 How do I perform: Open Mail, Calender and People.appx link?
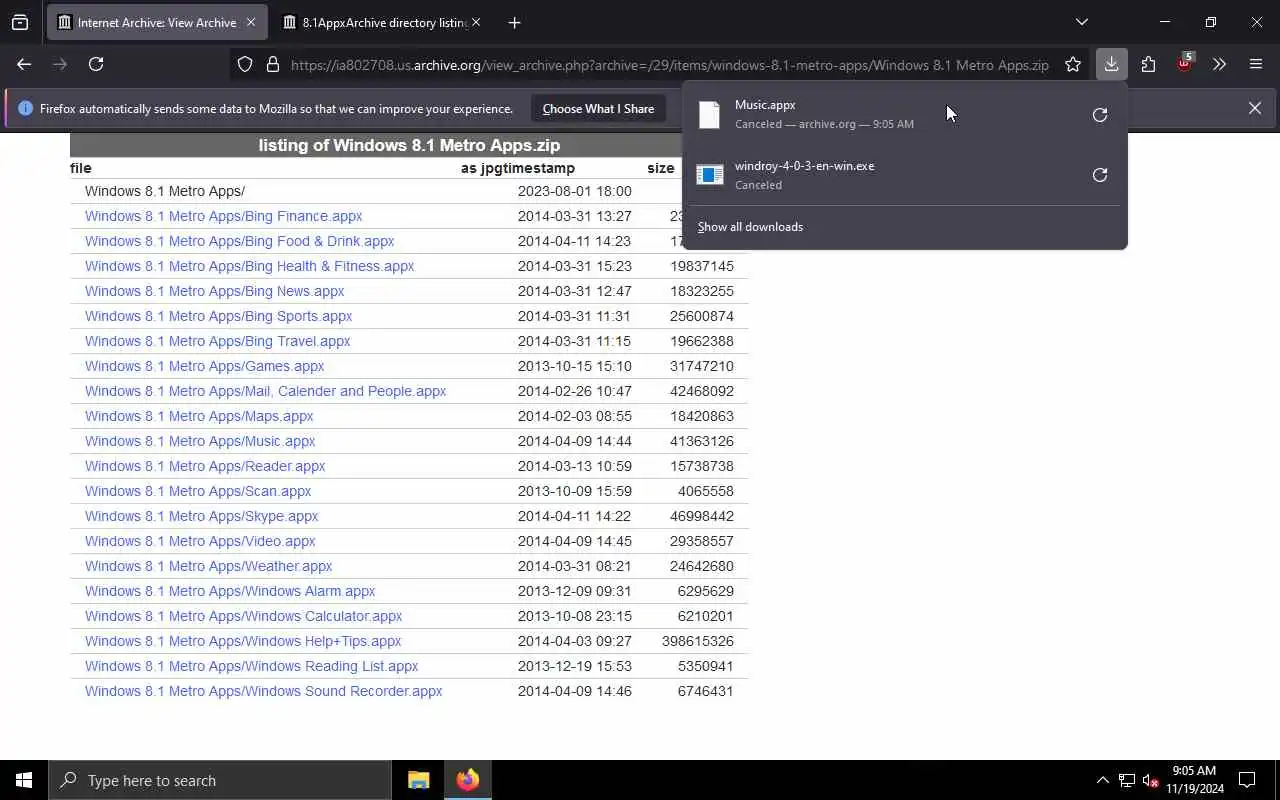[265, 391]
